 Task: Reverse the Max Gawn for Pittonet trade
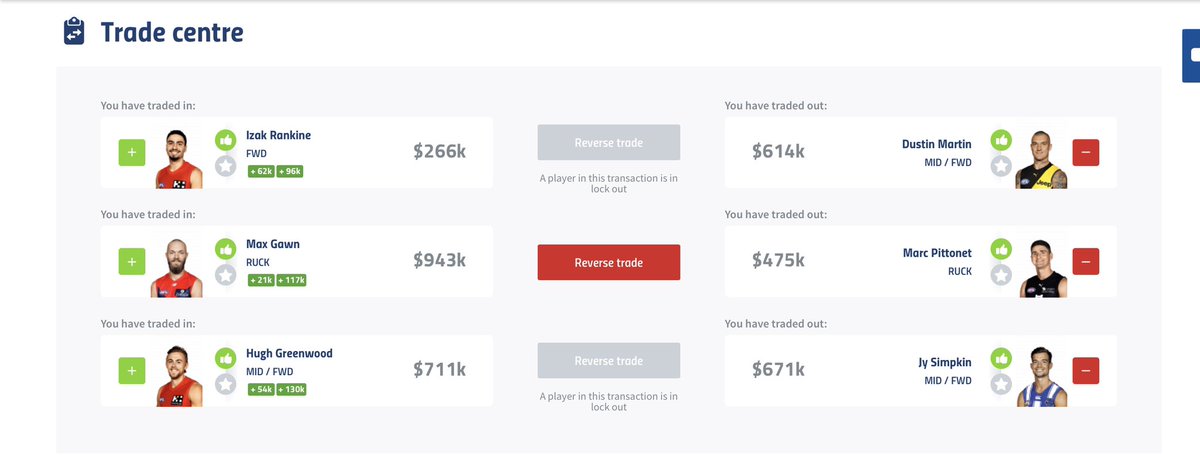point(608,262)
